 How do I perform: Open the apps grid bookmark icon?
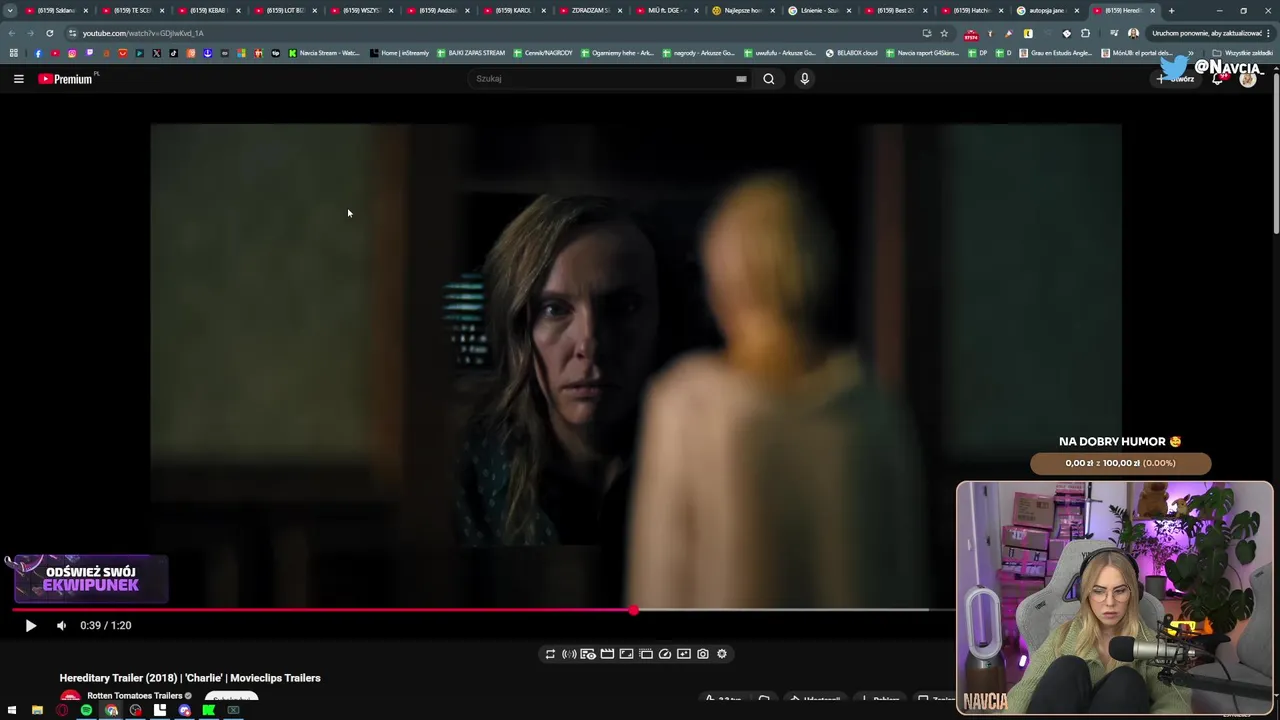tap(13, 53)
